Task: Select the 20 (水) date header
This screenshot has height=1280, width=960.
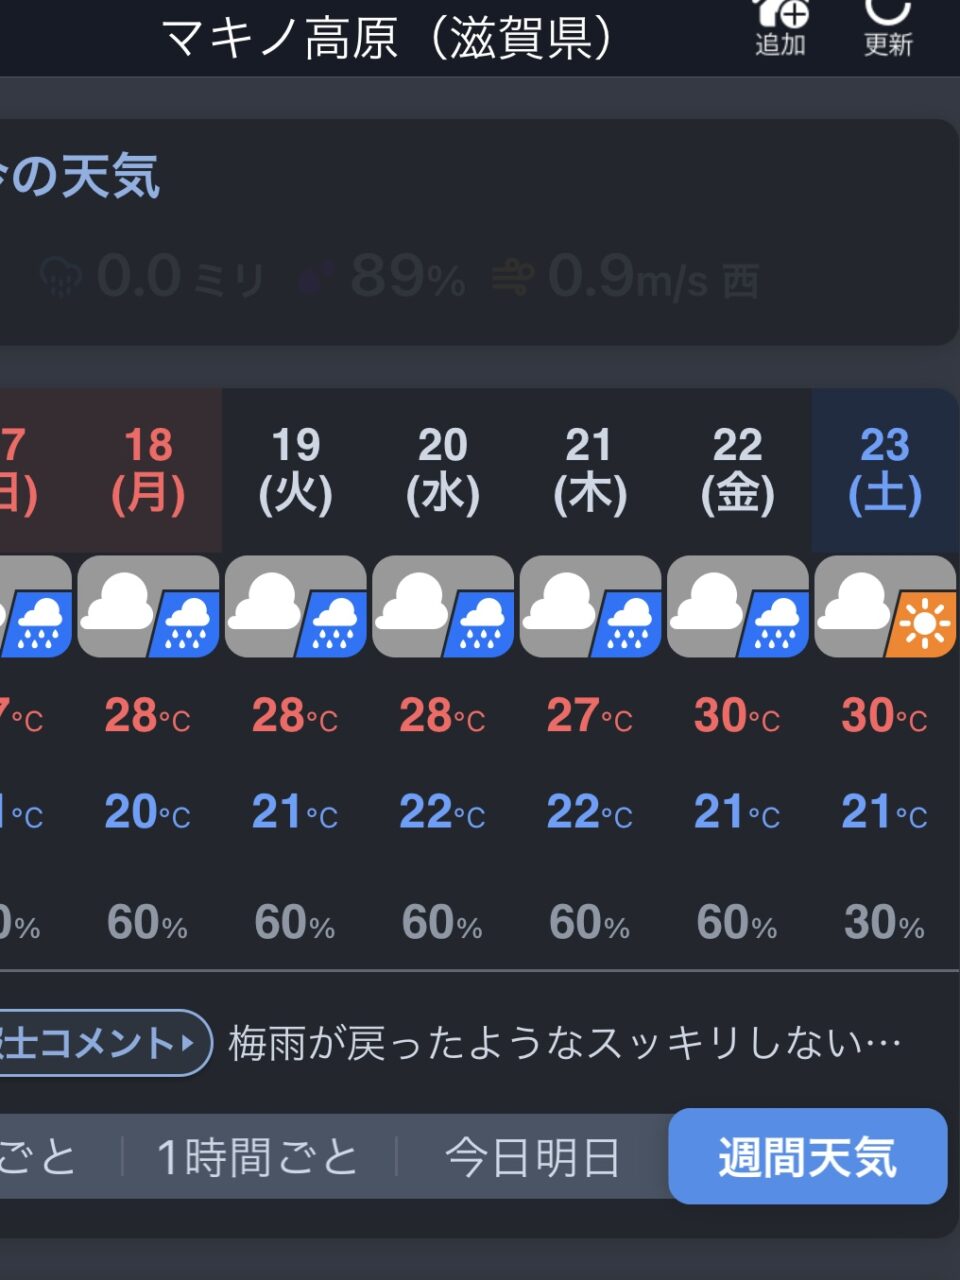Action: point(443,470)
